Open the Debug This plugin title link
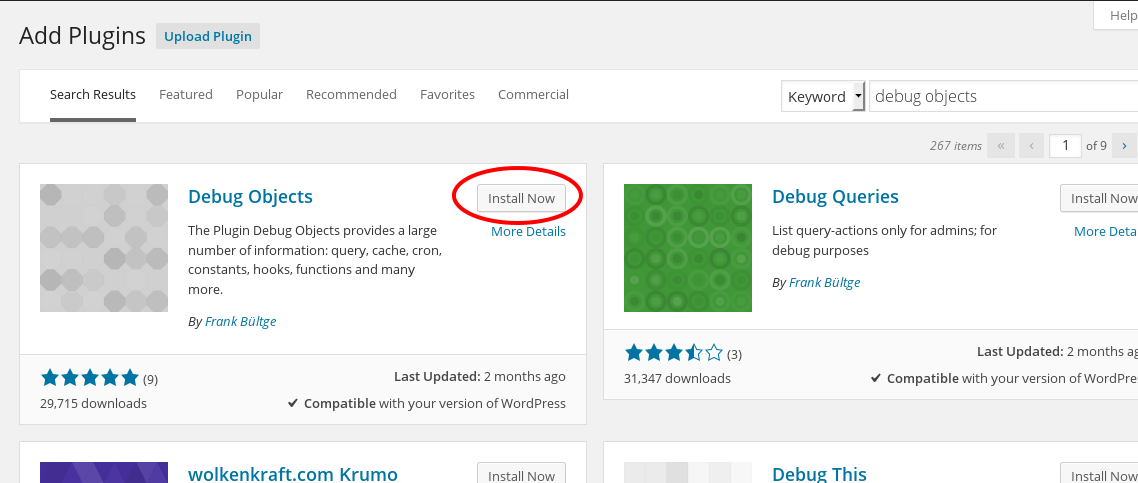This screenshot has width=1138, height=483. point(819,474)
